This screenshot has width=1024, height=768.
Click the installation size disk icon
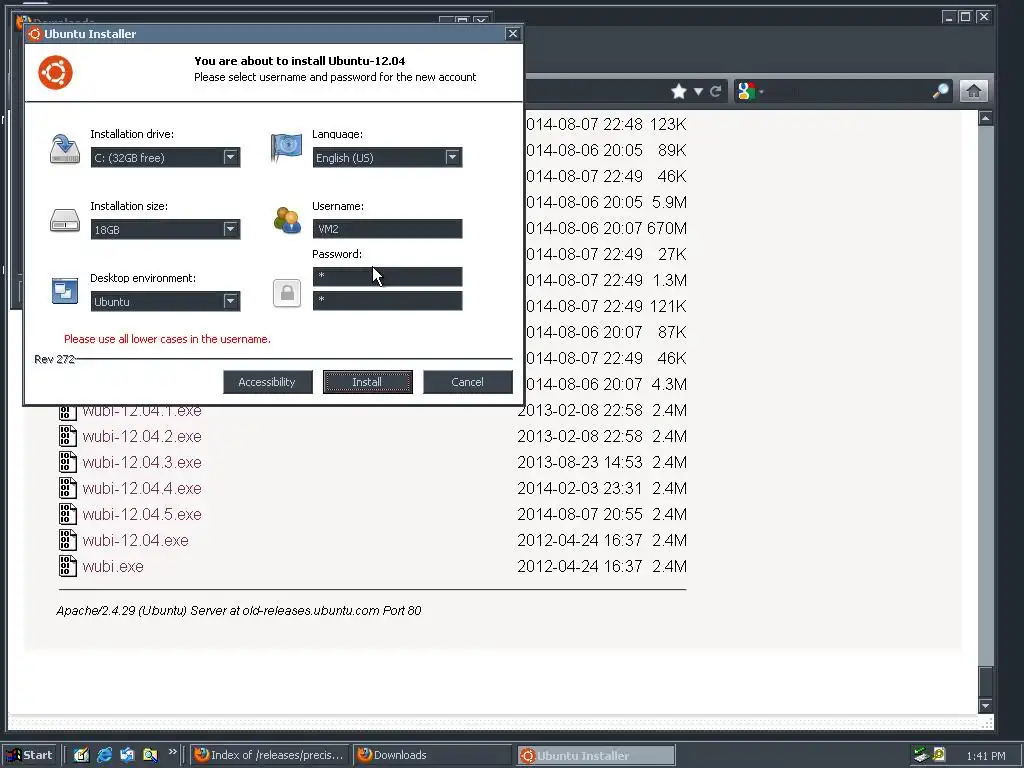(65, 221)
